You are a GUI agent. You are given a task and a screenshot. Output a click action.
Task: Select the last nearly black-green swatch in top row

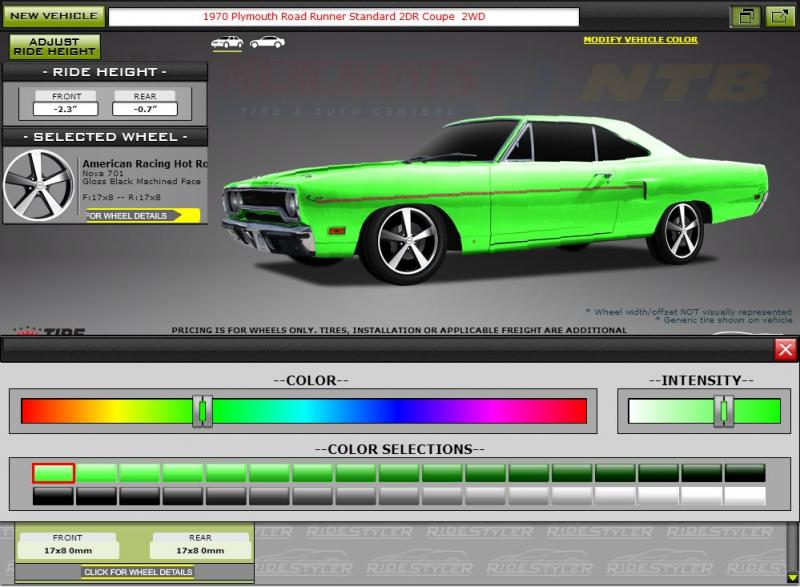click(x=745, y=473)
